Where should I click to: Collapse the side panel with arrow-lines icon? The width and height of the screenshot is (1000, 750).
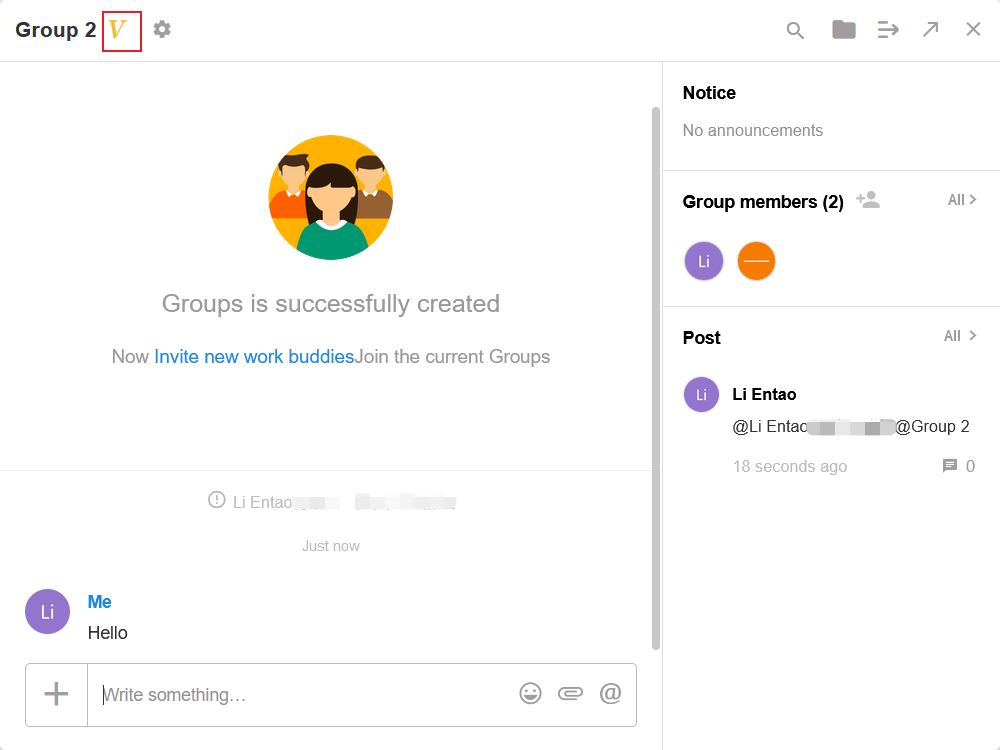[x=888, y=29]
